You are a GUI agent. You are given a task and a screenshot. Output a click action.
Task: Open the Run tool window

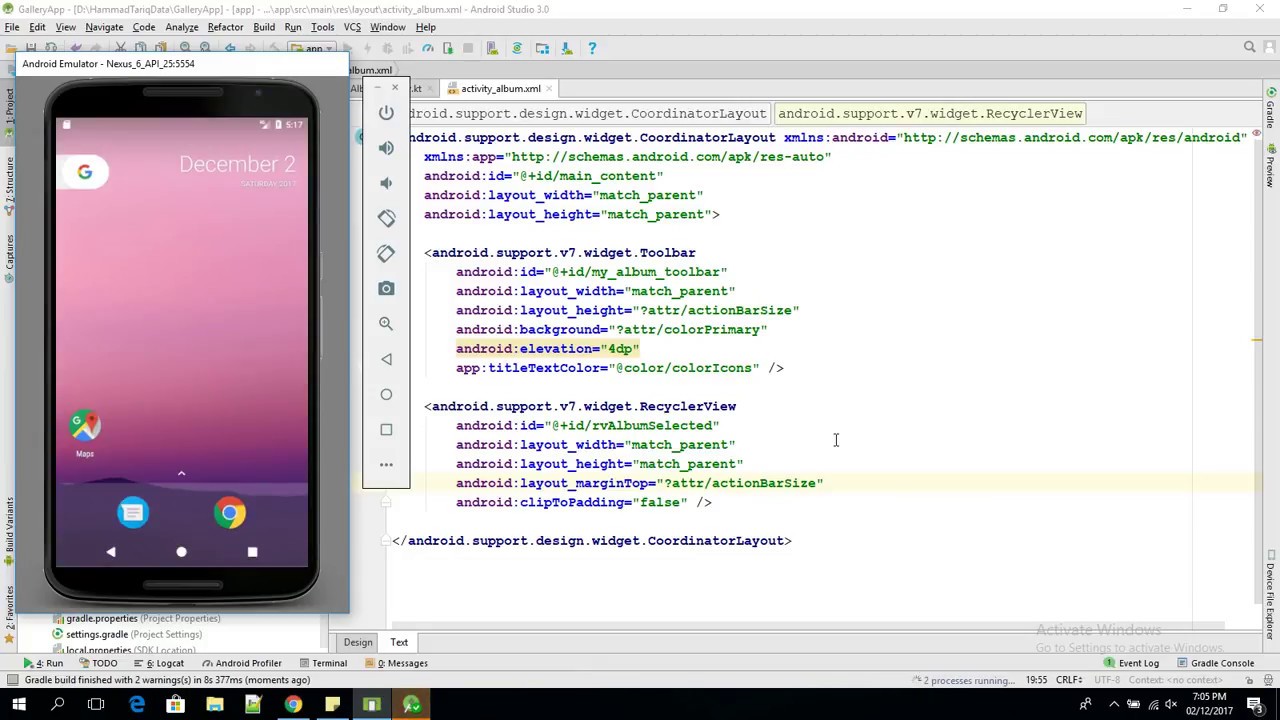(x=44, y=663)
